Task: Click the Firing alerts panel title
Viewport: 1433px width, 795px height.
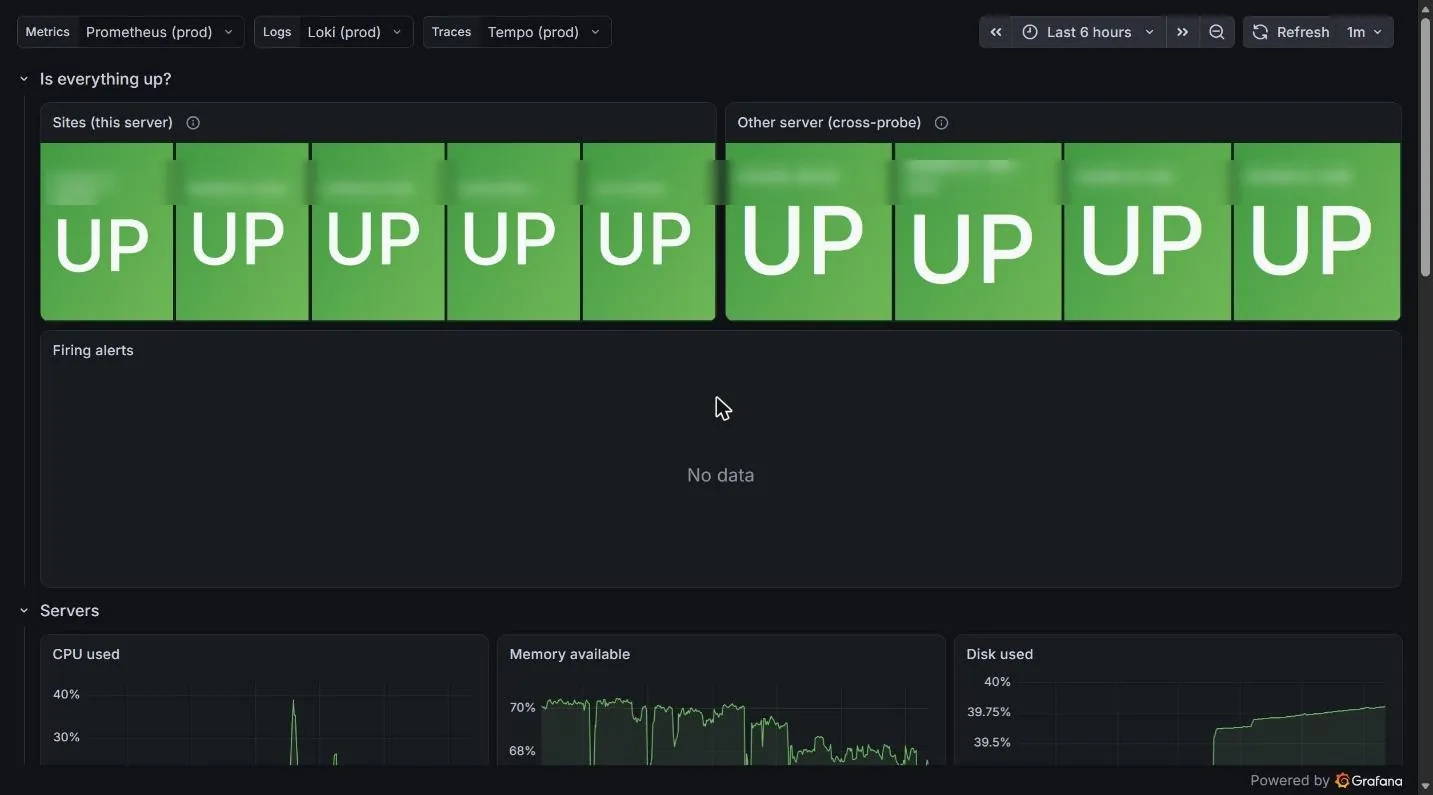Action: click(93, 351)
